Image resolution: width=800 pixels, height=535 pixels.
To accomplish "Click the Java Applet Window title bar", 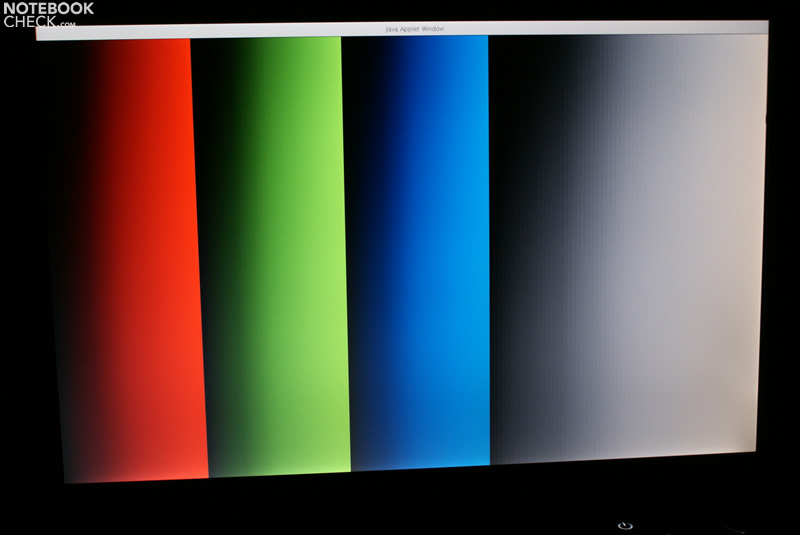I will [402, 30].
